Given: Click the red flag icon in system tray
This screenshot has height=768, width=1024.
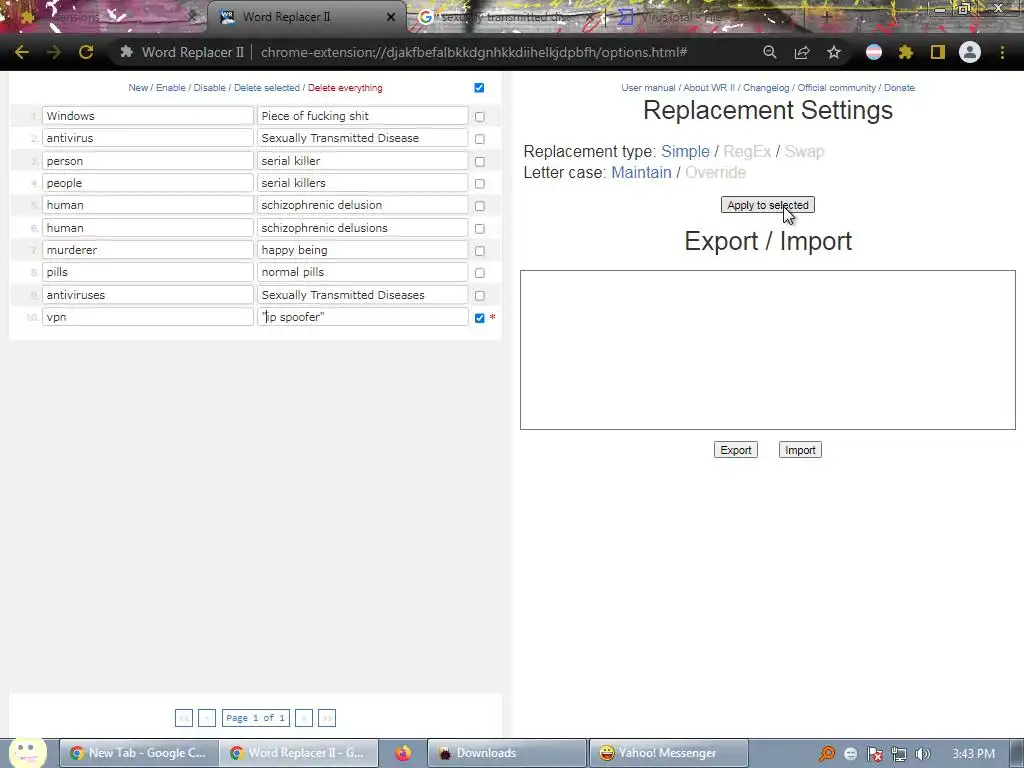Looking at the screenshot, I should pos(874,754).
